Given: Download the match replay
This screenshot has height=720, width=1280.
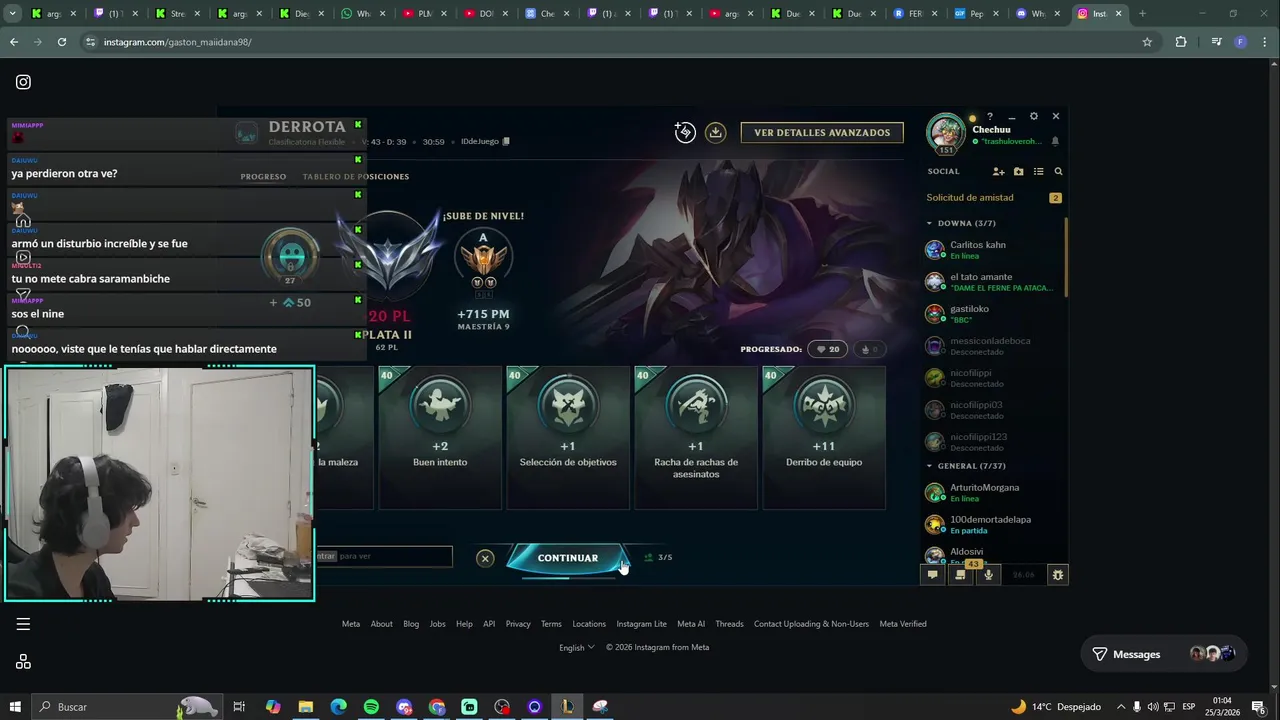Looking at the screenshot, I should point(715,132).
